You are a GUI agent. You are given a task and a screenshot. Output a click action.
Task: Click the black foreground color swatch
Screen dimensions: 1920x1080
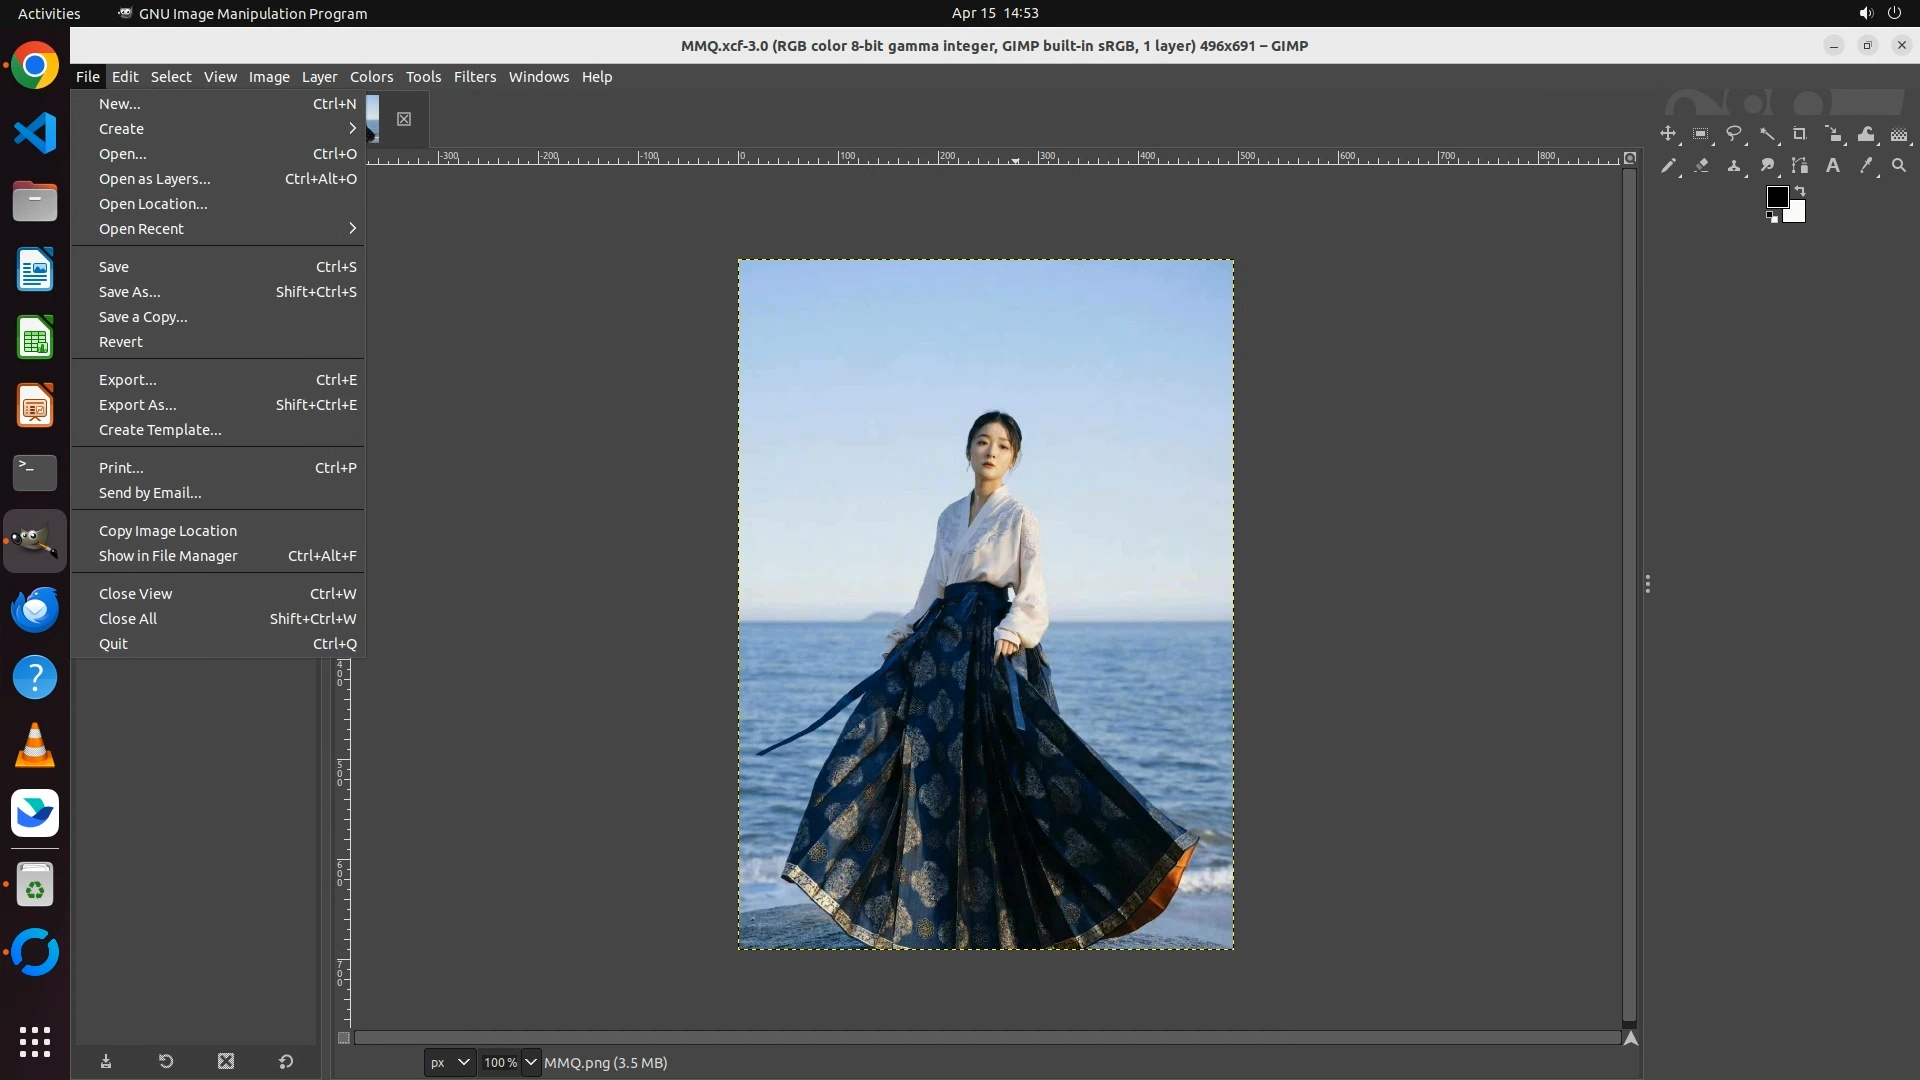1776,196
